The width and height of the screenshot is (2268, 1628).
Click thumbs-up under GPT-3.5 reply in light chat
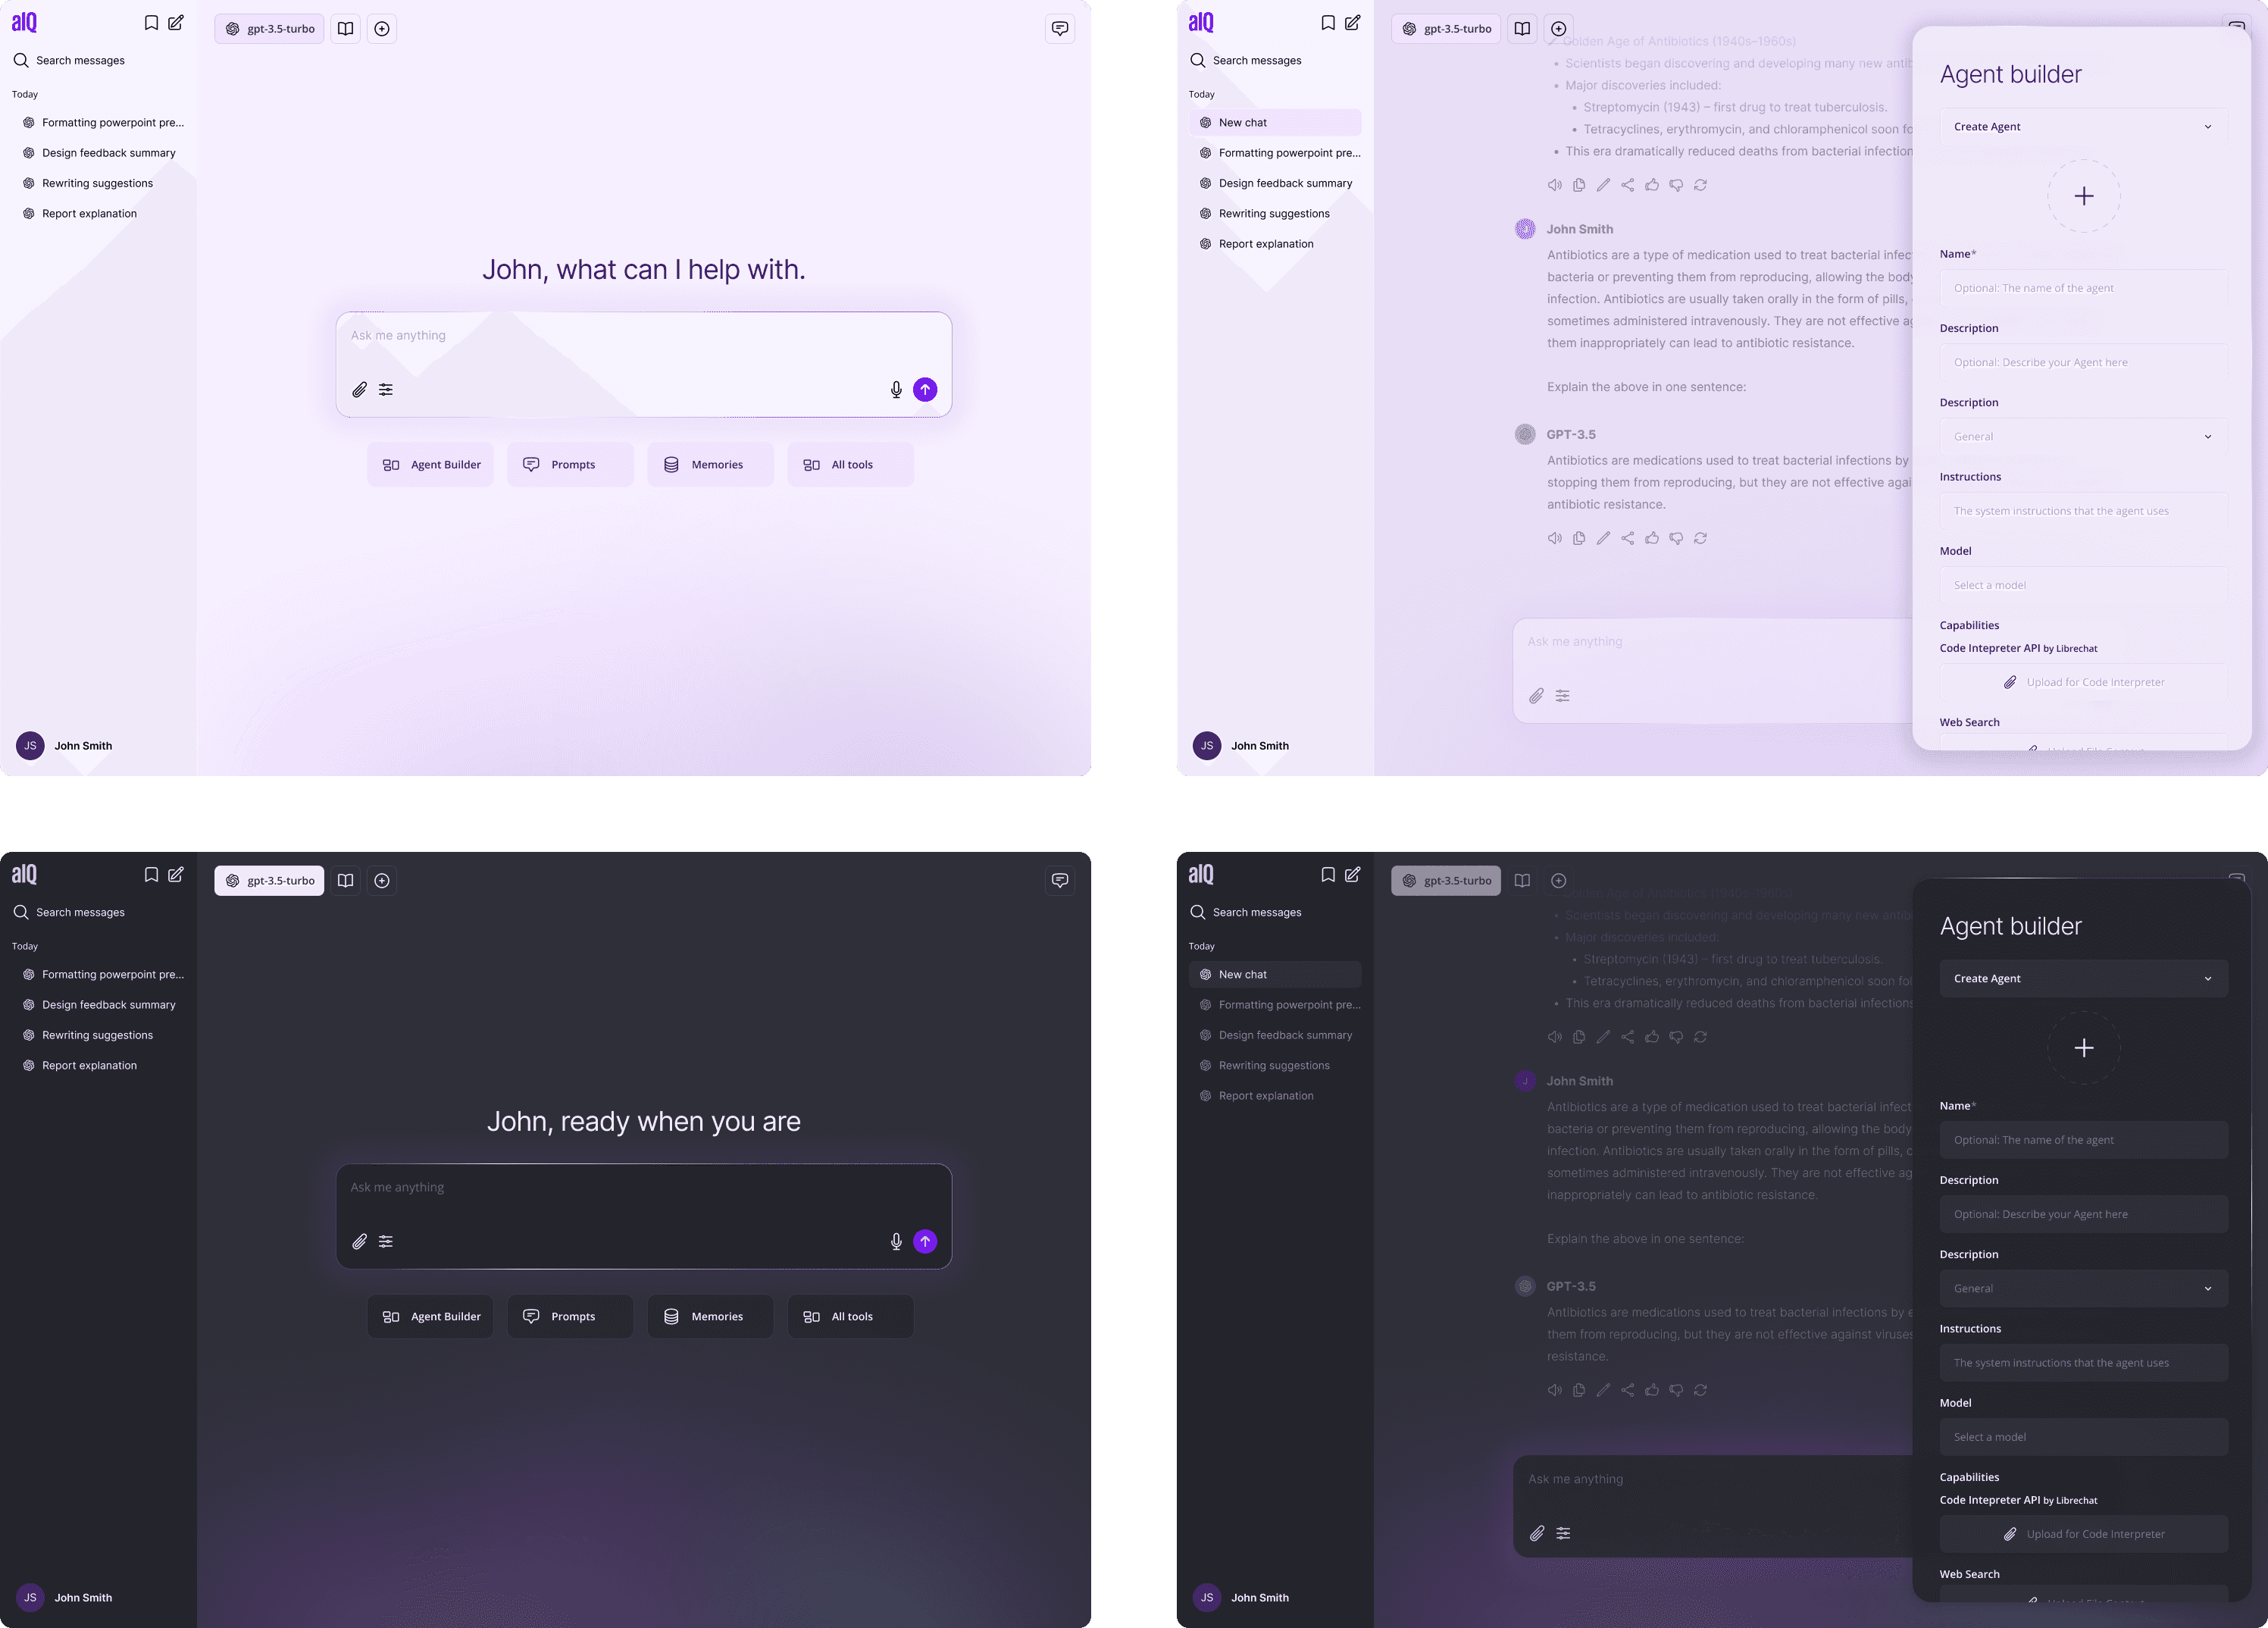(x=1652, y=538)
